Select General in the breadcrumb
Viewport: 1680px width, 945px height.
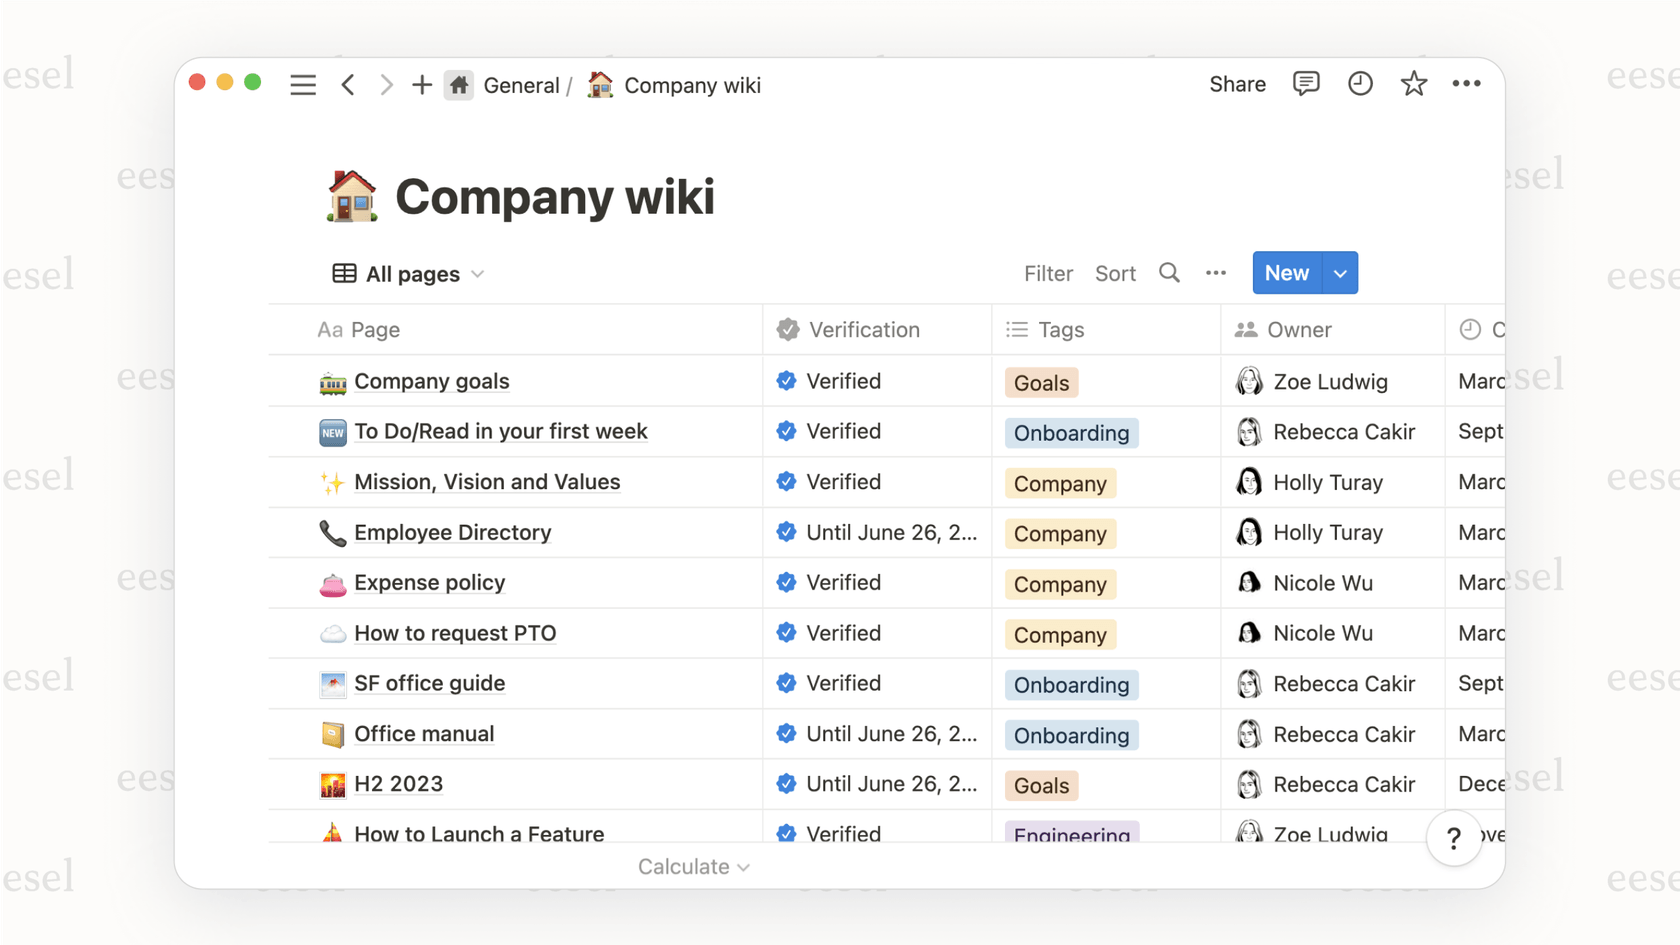[x=522, y=85]
